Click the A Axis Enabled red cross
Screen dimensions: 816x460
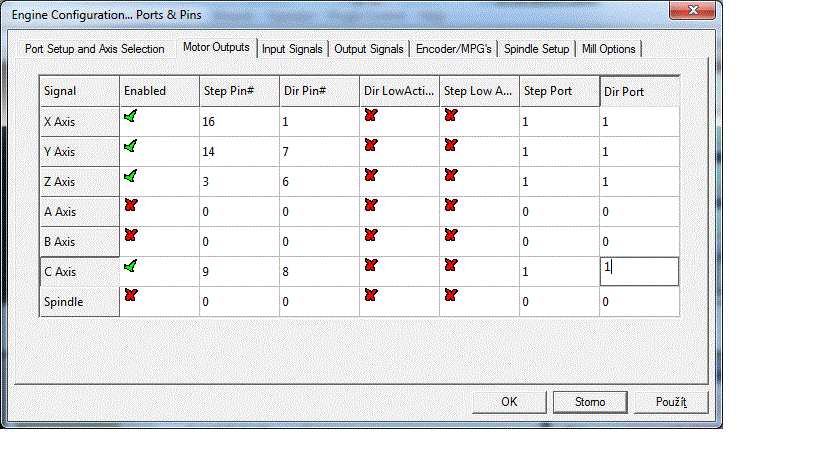pos(131,206)
